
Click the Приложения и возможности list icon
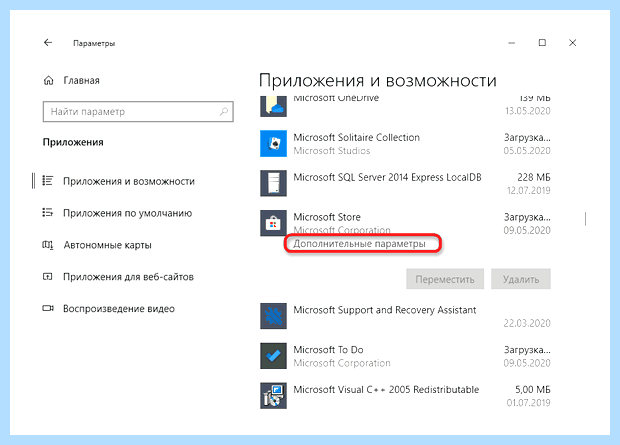[x=47, y=181]
